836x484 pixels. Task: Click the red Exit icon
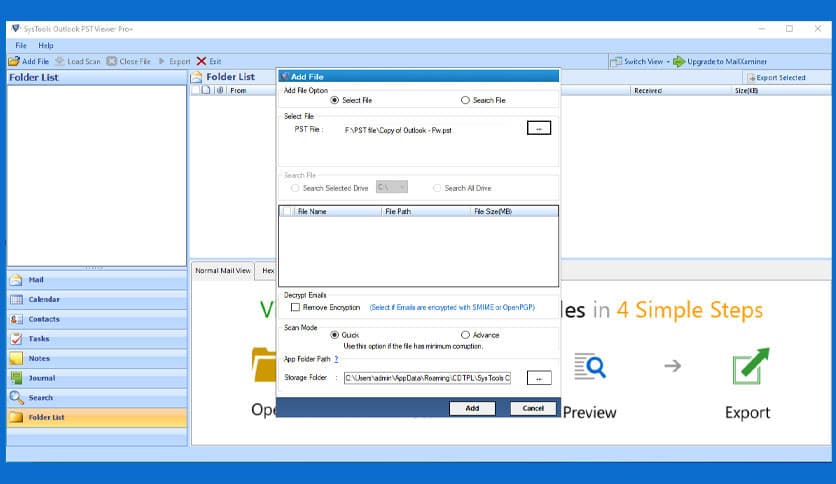coord(202,61)
